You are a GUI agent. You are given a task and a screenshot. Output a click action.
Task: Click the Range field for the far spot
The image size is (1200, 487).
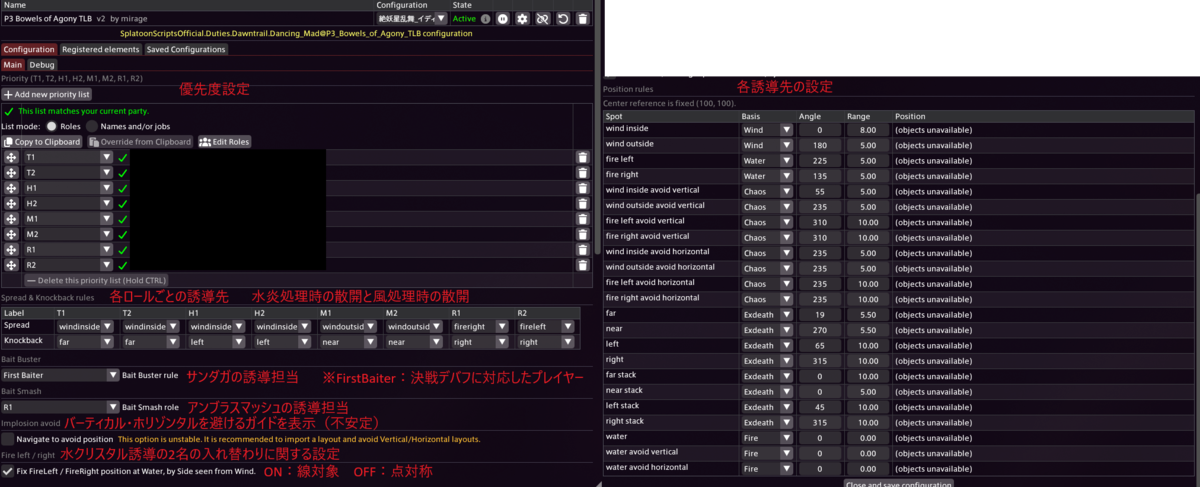pyautogui.click(x=869, y=313)
